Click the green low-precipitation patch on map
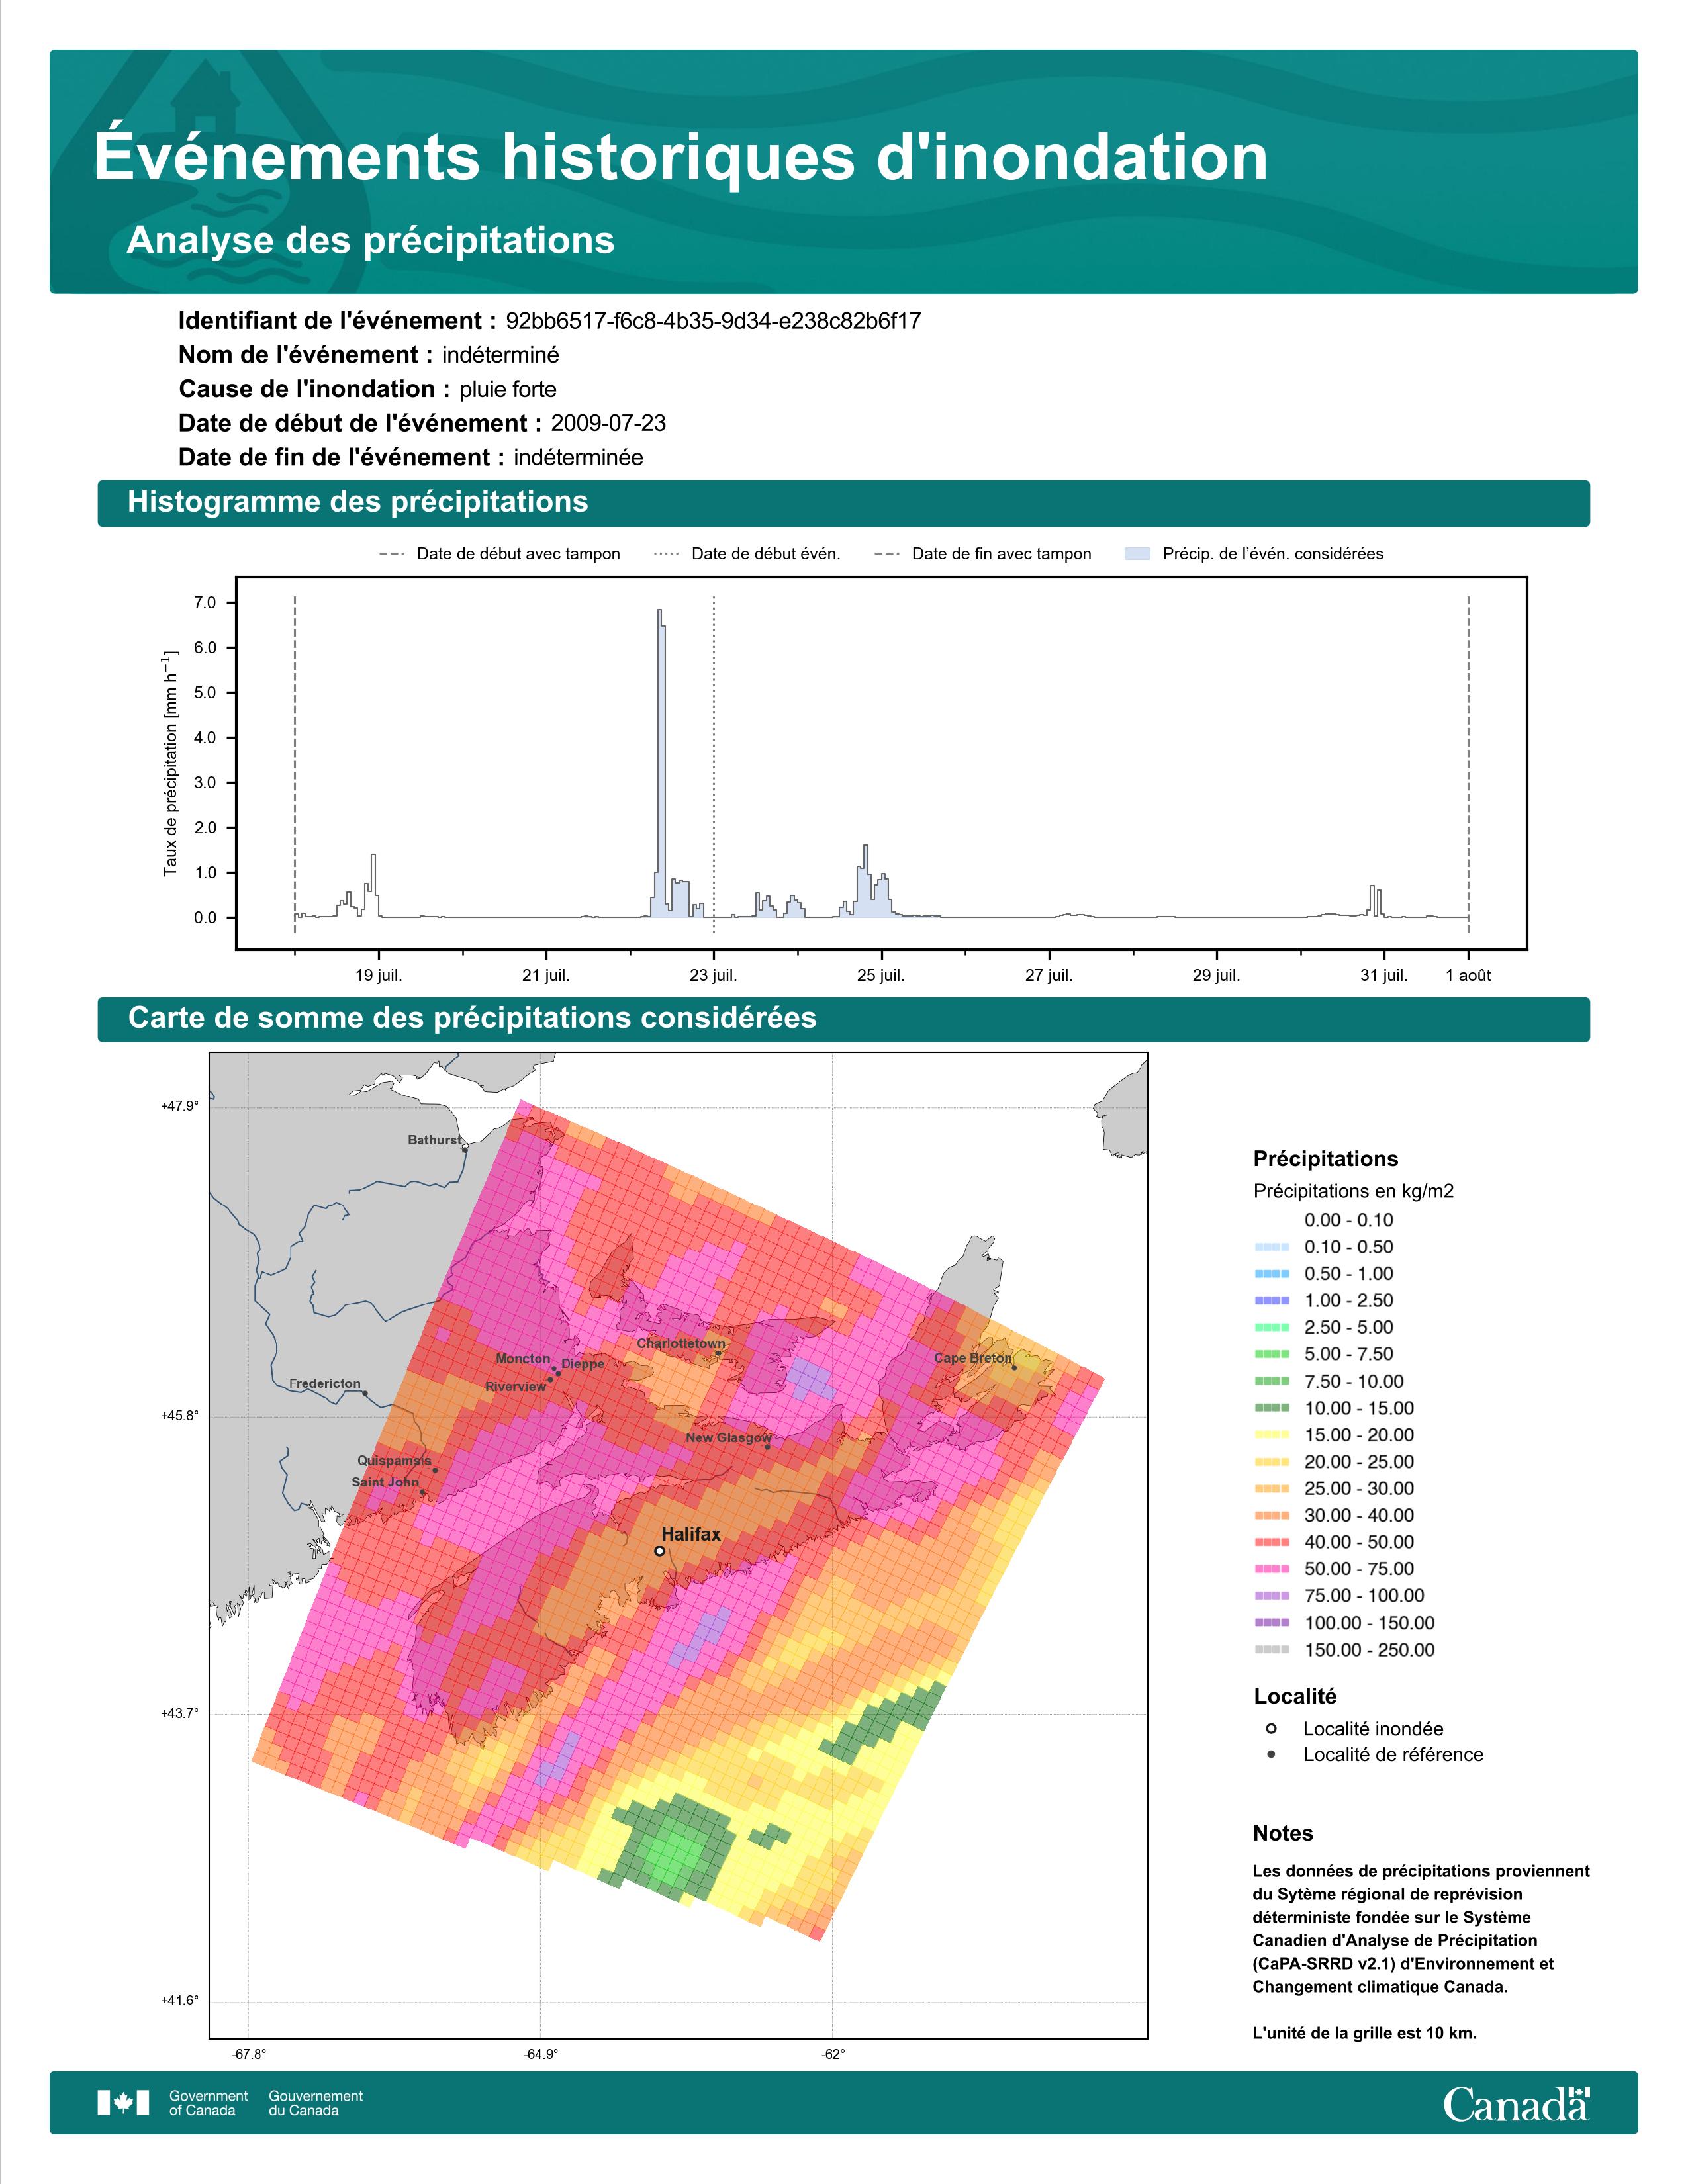Viewport: 1688px width, 2184px height. 667,1848
